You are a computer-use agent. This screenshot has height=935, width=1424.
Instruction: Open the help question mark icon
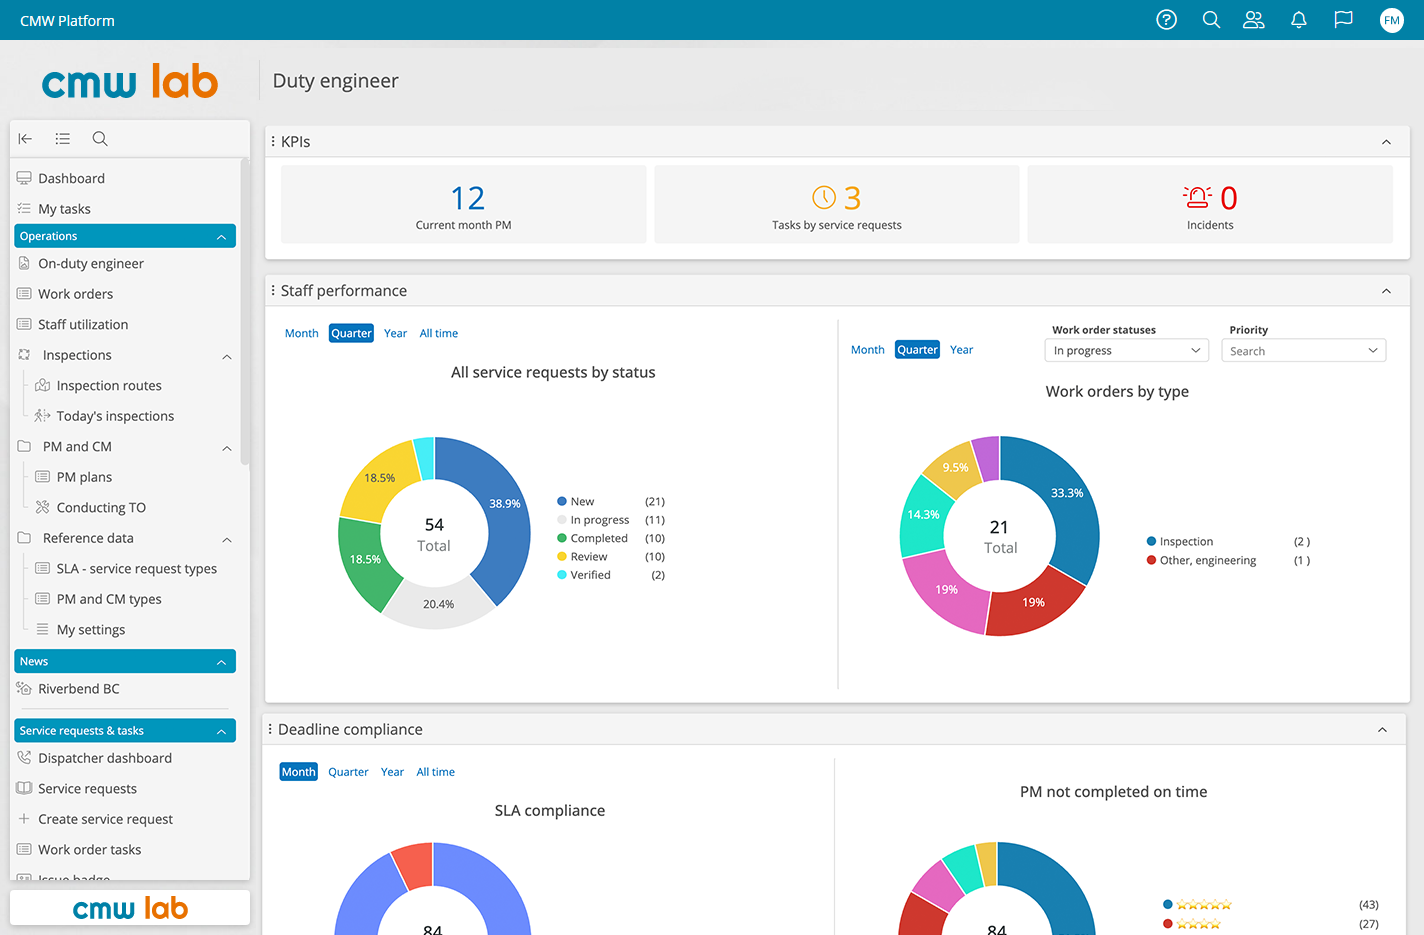point(1166,20)
